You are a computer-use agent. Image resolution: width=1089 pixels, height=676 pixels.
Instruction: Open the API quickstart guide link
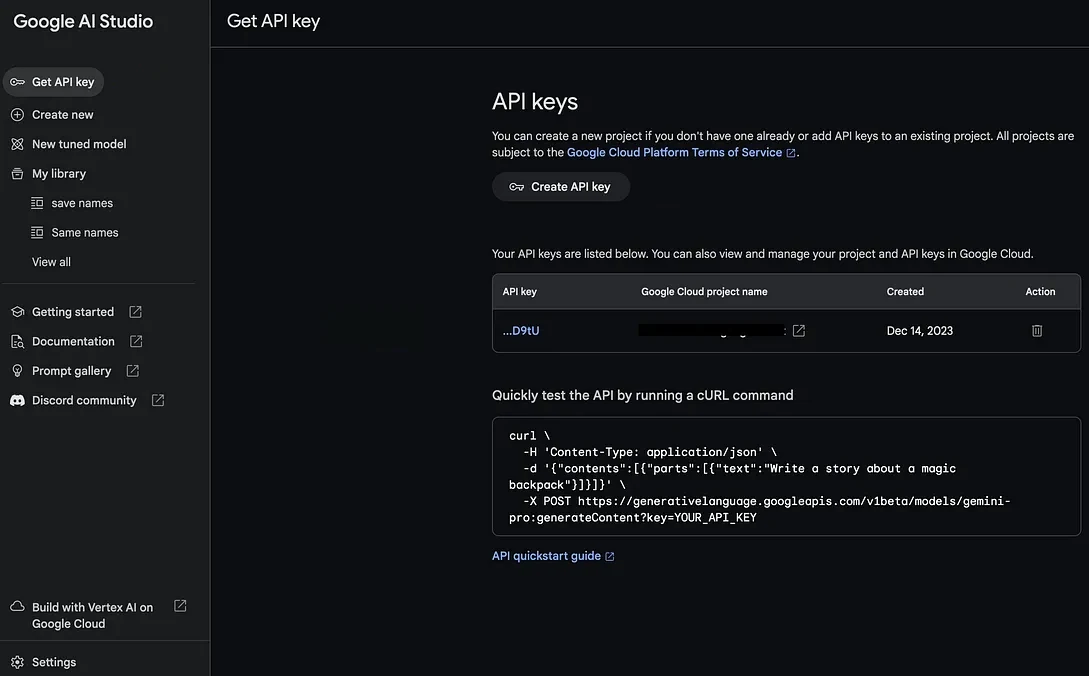coord(547,556)
